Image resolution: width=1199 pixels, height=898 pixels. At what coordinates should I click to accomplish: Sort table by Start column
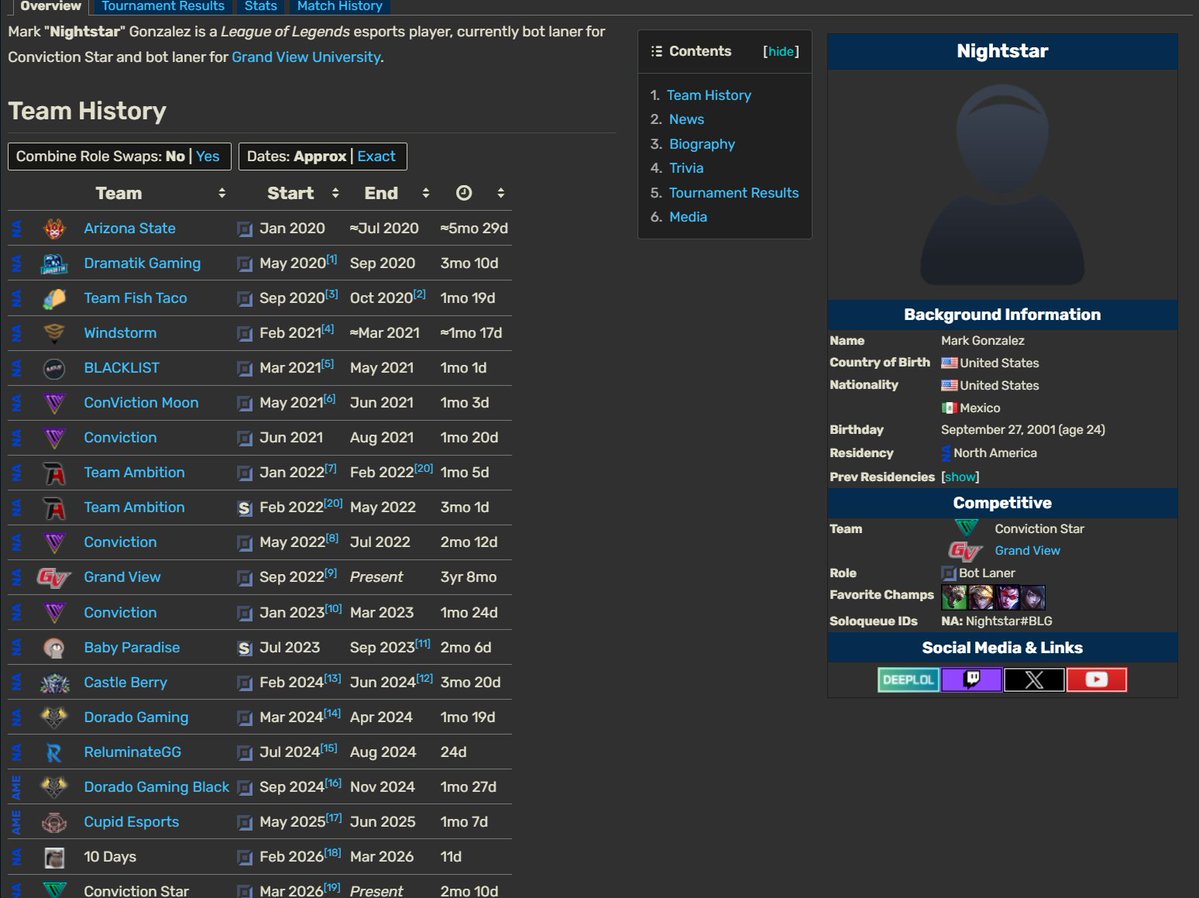click(x=335, y=193)
